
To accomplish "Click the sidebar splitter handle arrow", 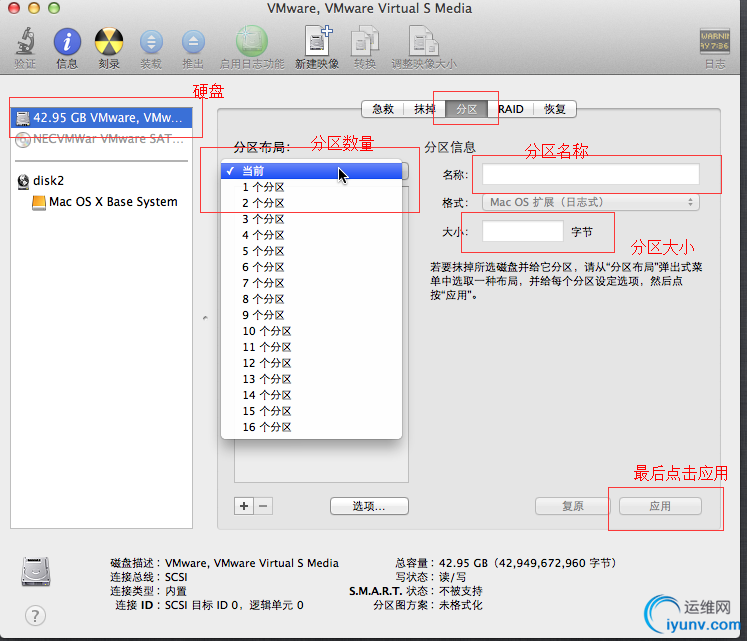I will pyautogui.click(x=205, y=317).
